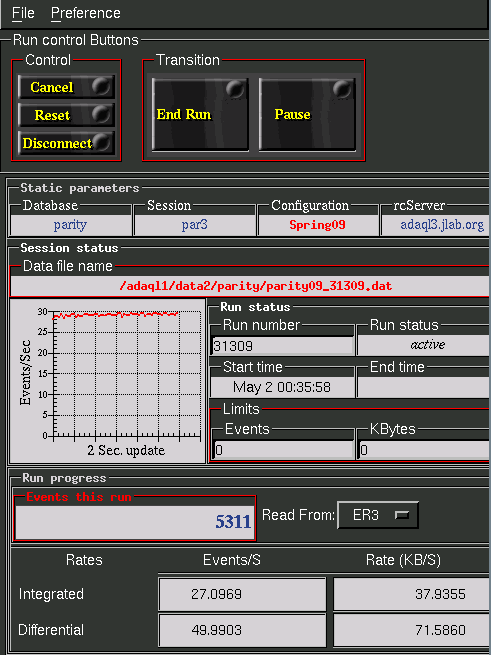Click Integrated events rate 27.0969
This screenshot has width=491, height=655.
click(242, 594)
